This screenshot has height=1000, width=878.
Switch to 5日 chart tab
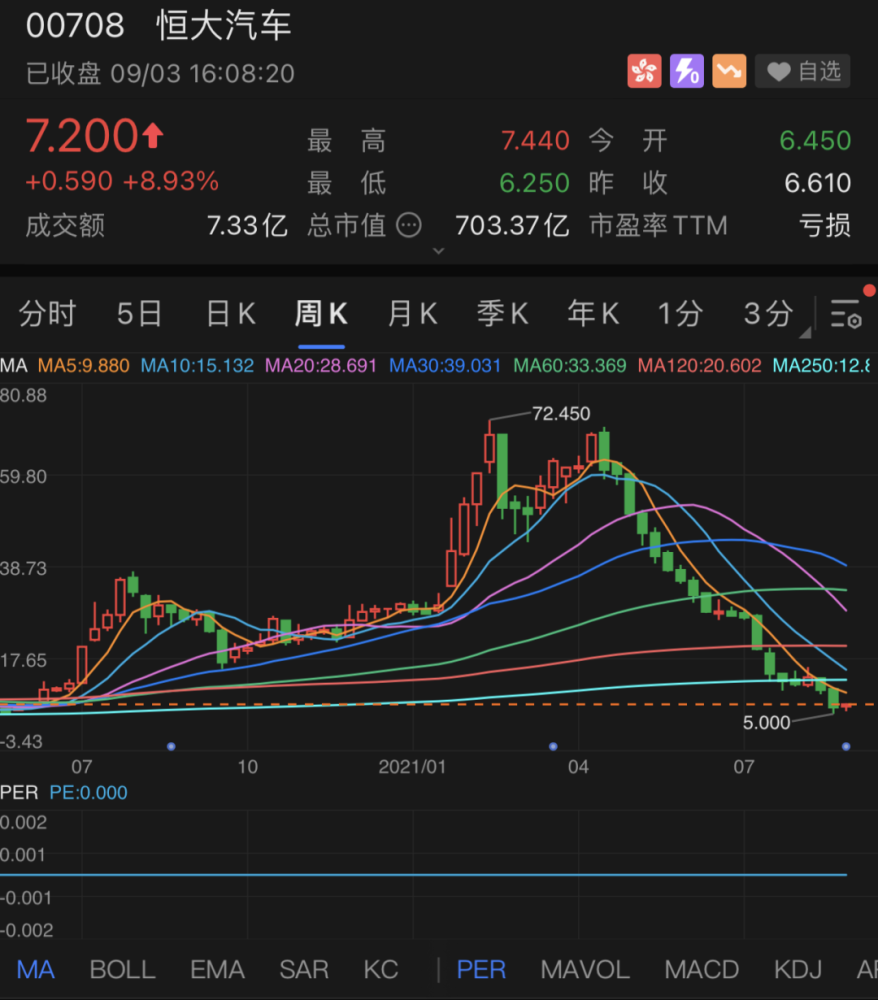tap(139, 314)
